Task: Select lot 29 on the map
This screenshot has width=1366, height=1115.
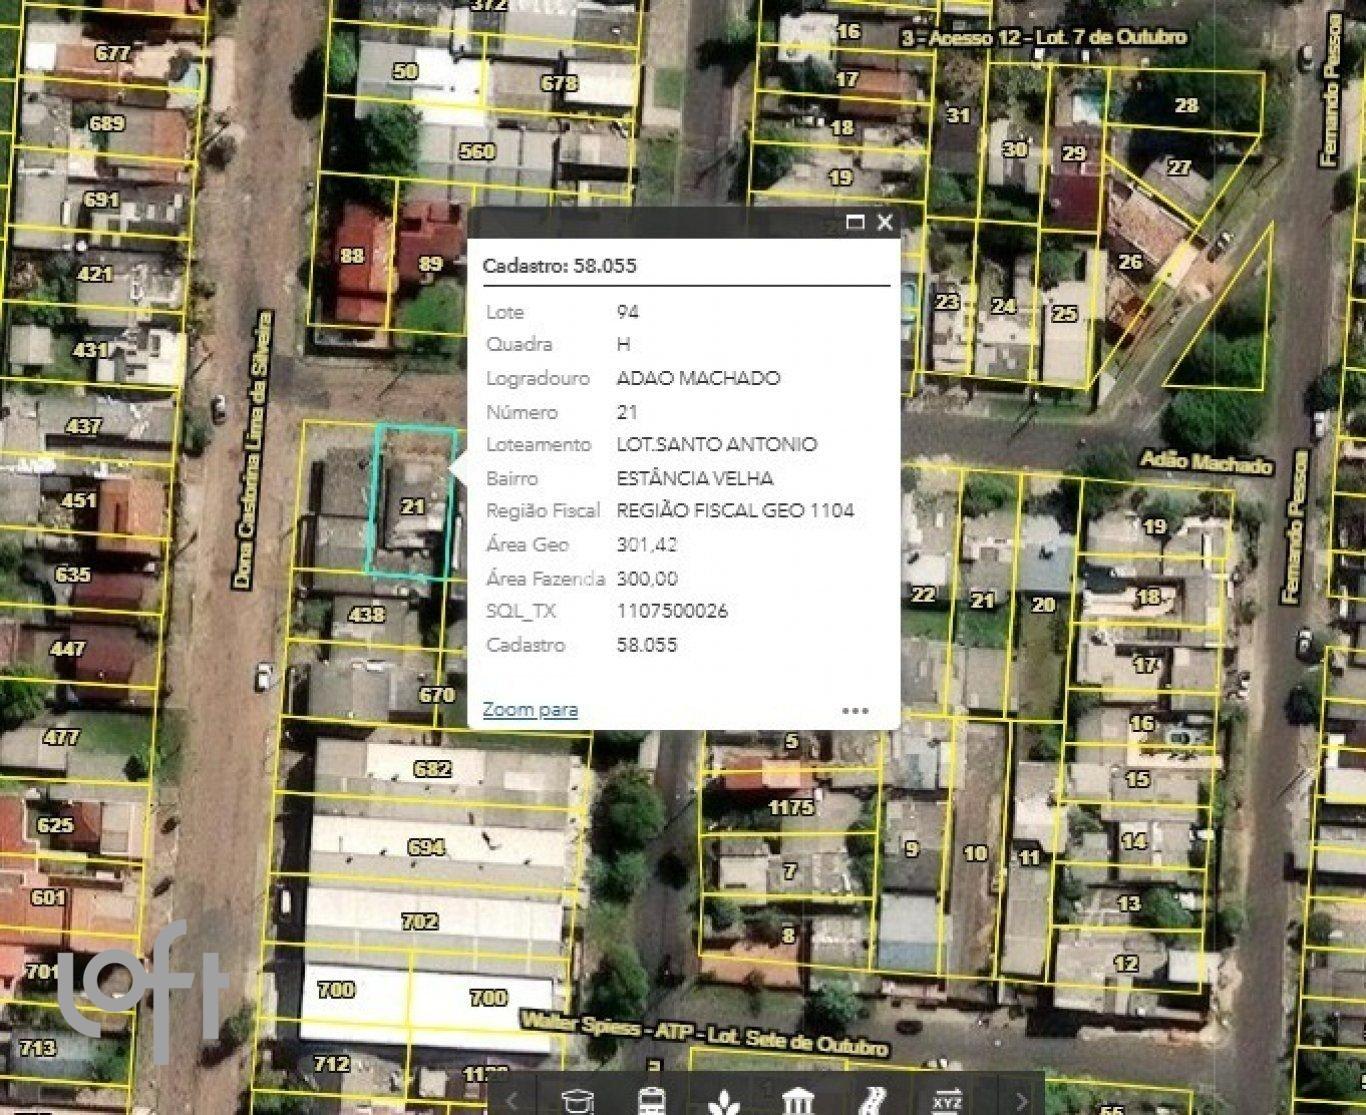Action: point(1074,153)
